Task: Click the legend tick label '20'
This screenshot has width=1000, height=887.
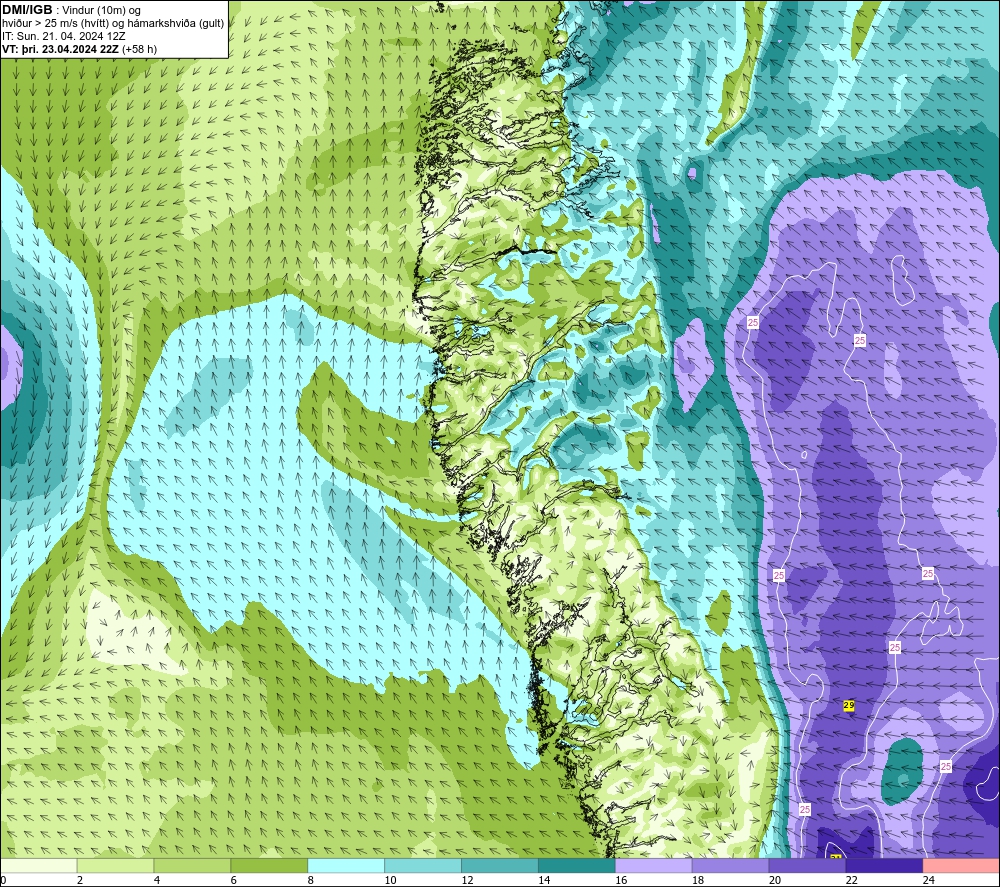Action: coord(775,880)
